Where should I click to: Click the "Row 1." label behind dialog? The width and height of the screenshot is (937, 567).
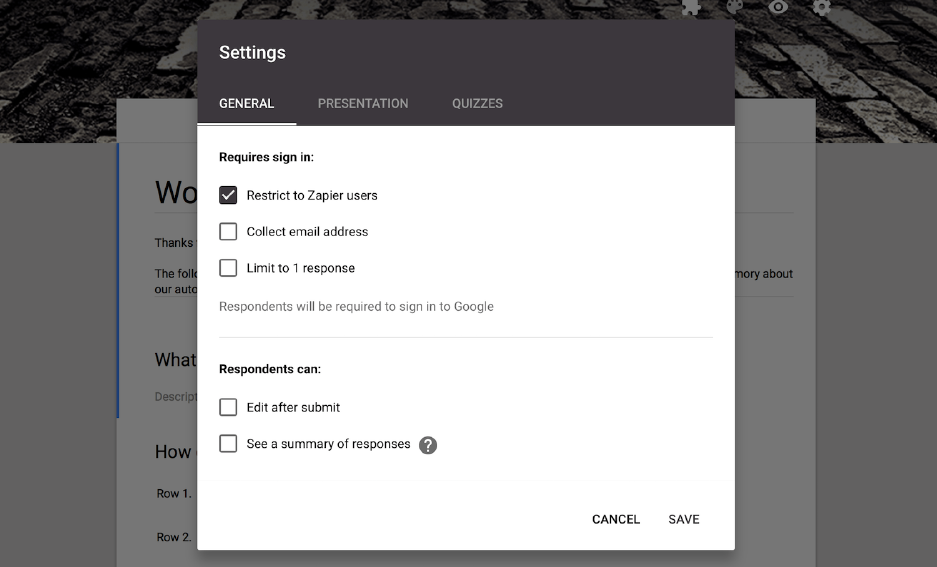point(174,493)
